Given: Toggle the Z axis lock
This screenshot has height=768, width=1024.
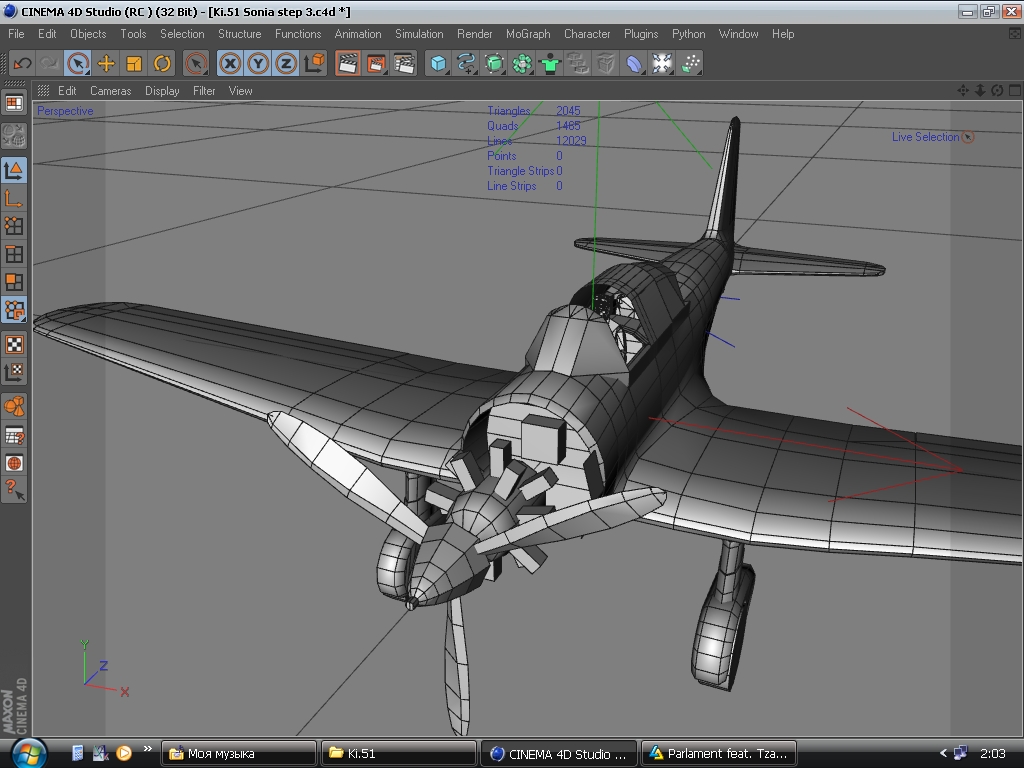Looking at the screenshot, I should (x=287, y=63).
